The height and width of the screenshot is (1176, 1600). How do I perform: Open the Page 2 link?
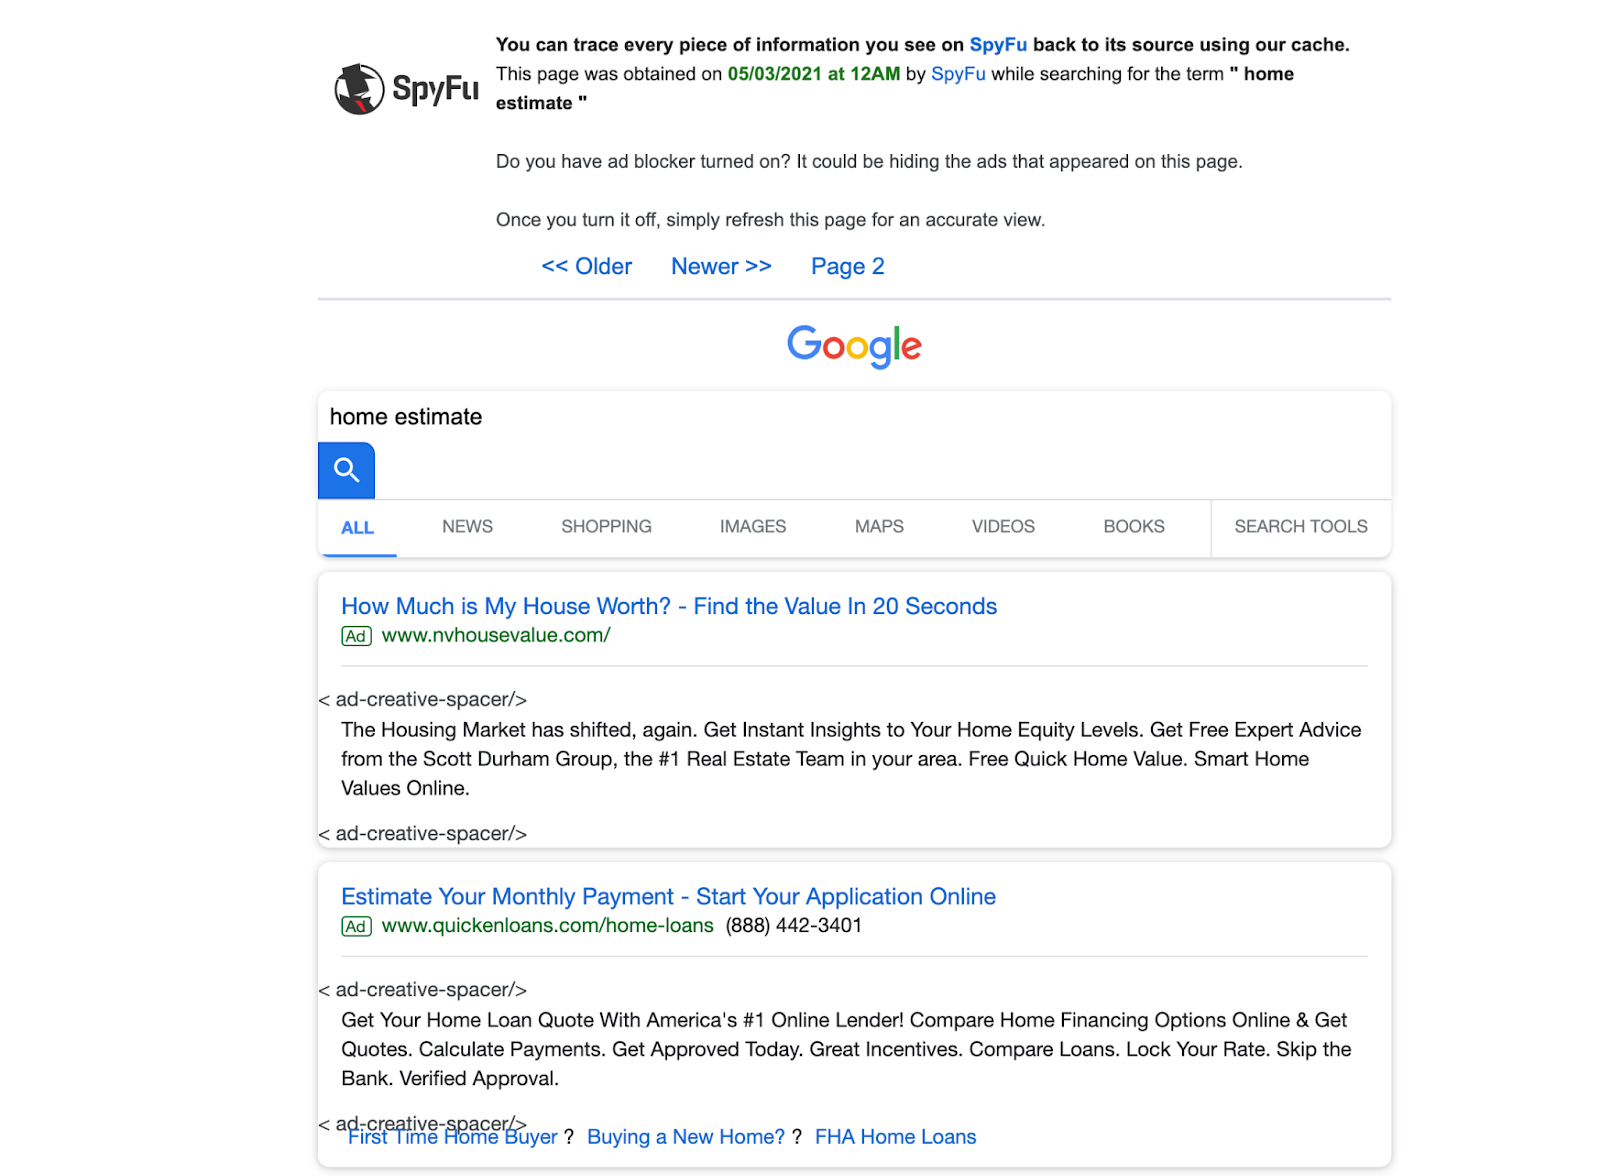tap(848, 266)
